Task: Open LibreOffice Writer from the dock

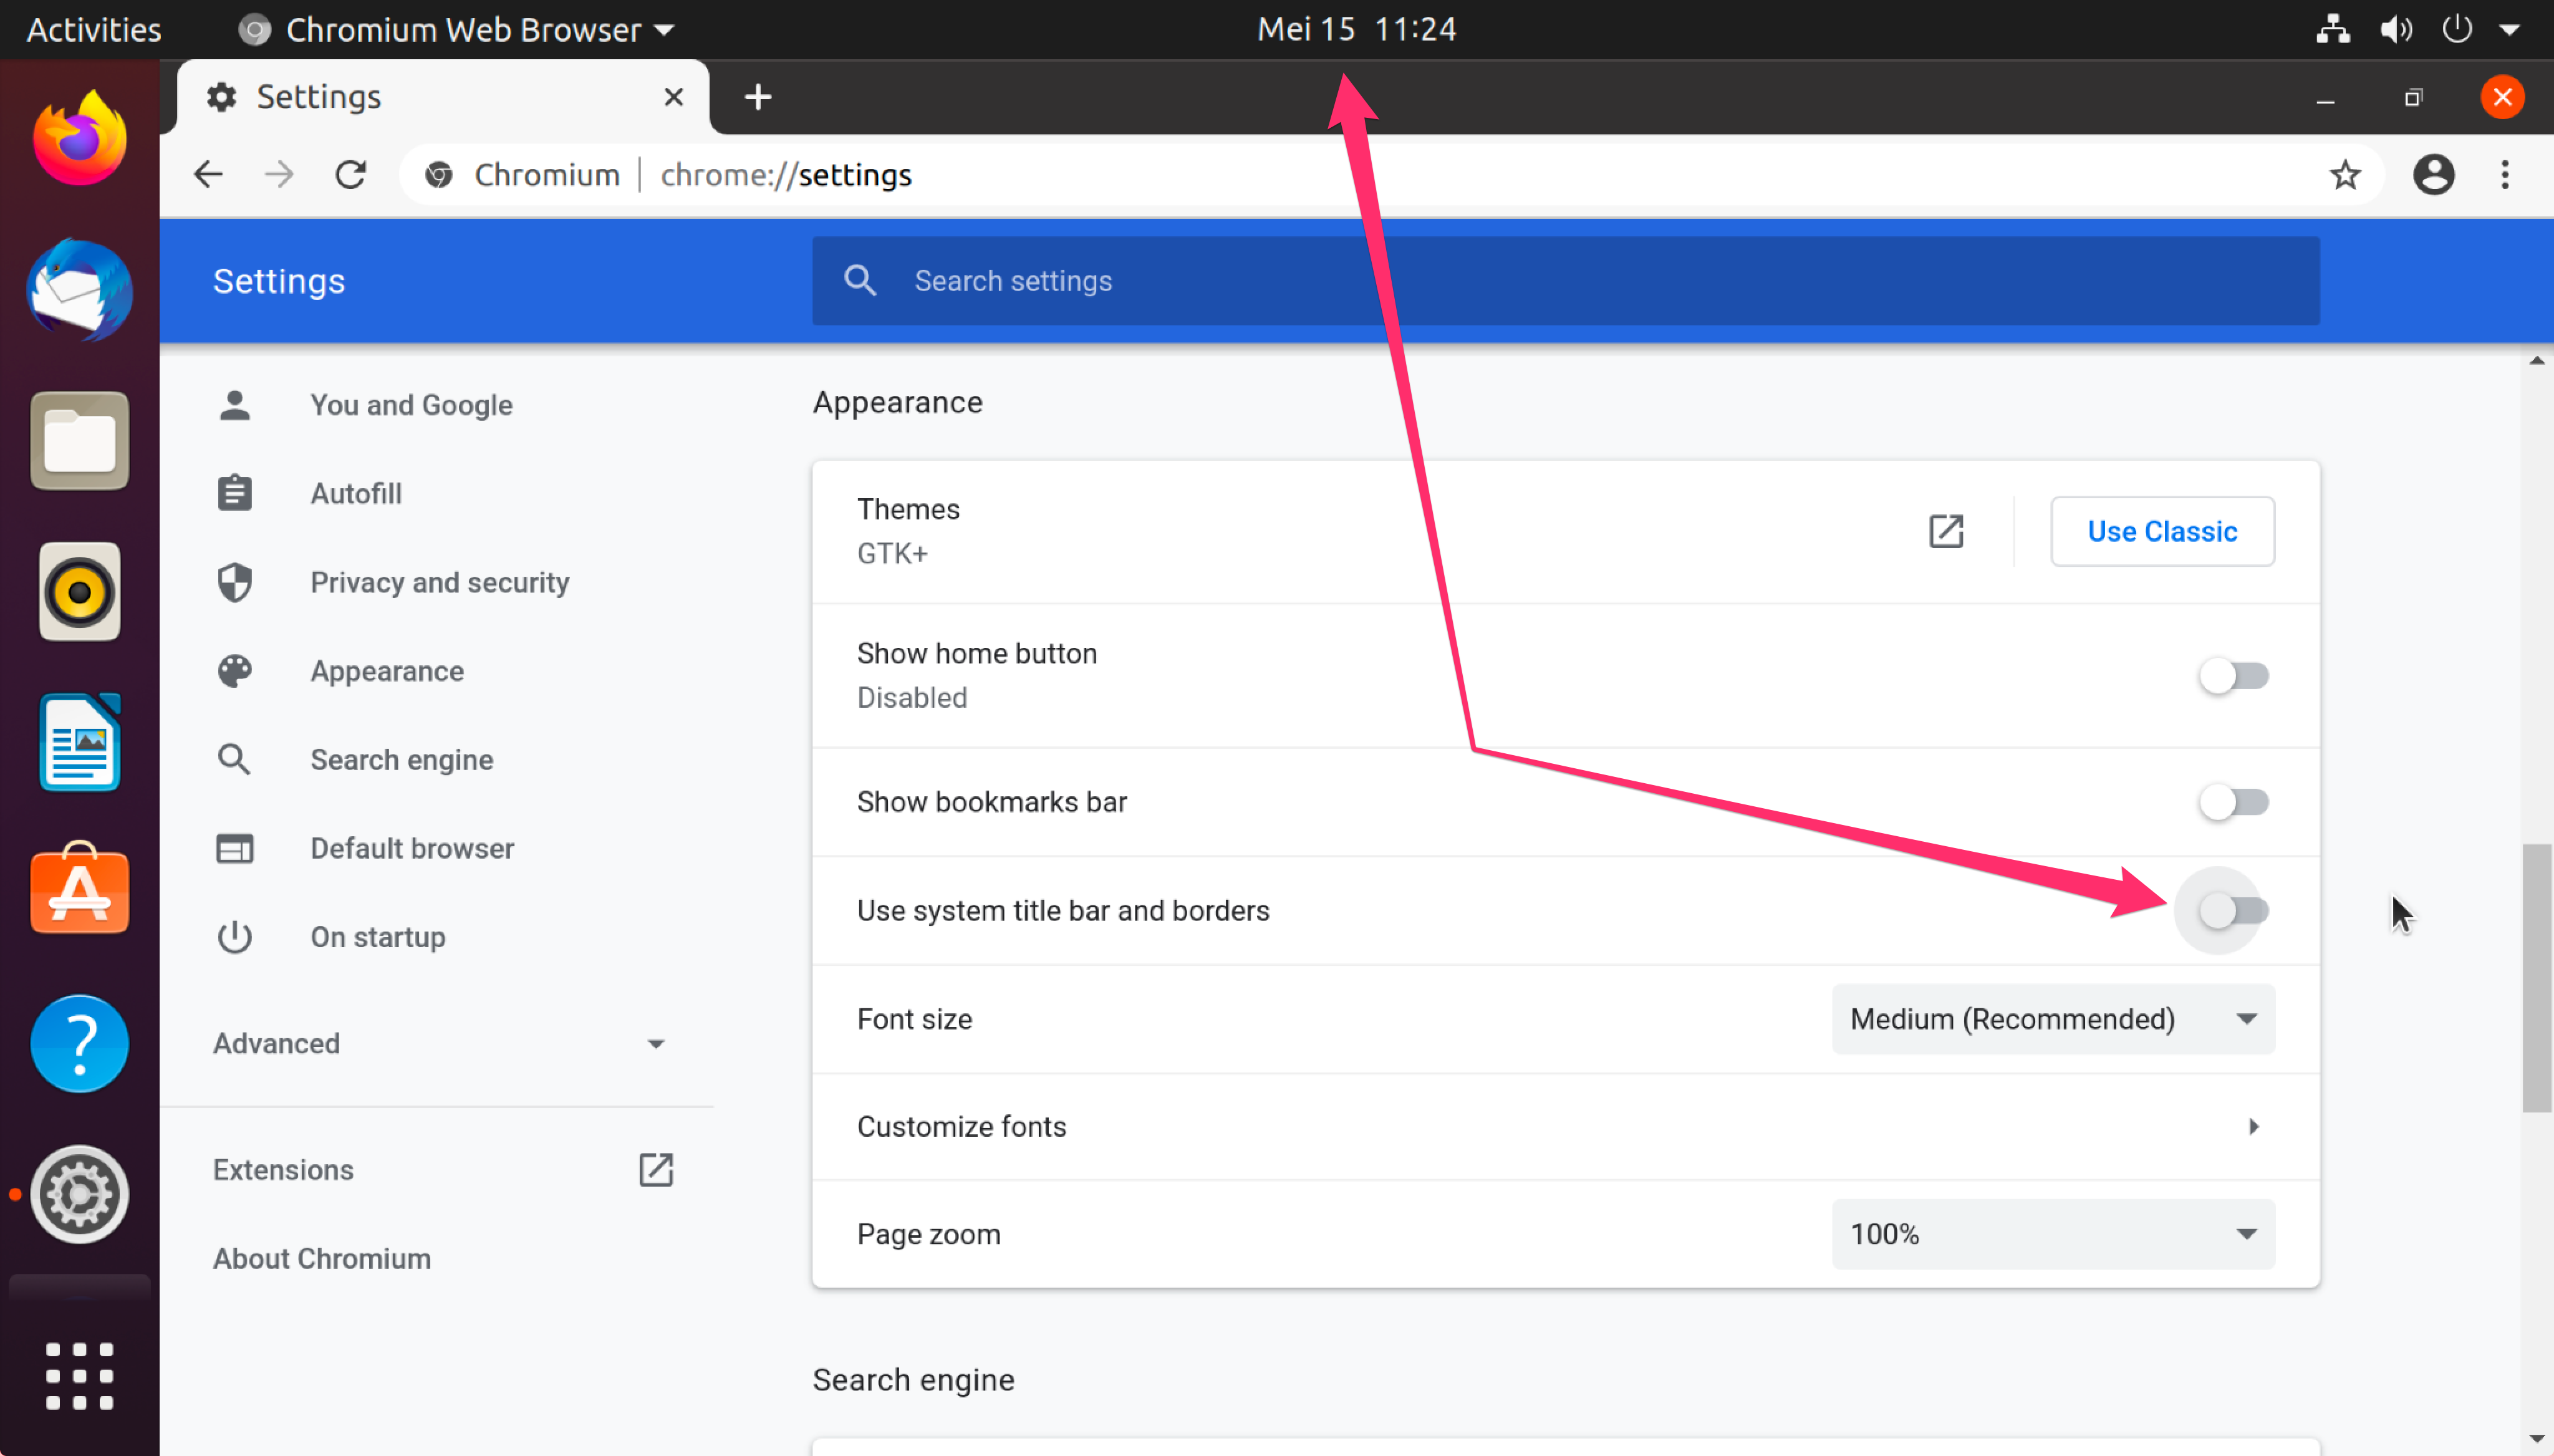Action: click(x=79, y=743)
